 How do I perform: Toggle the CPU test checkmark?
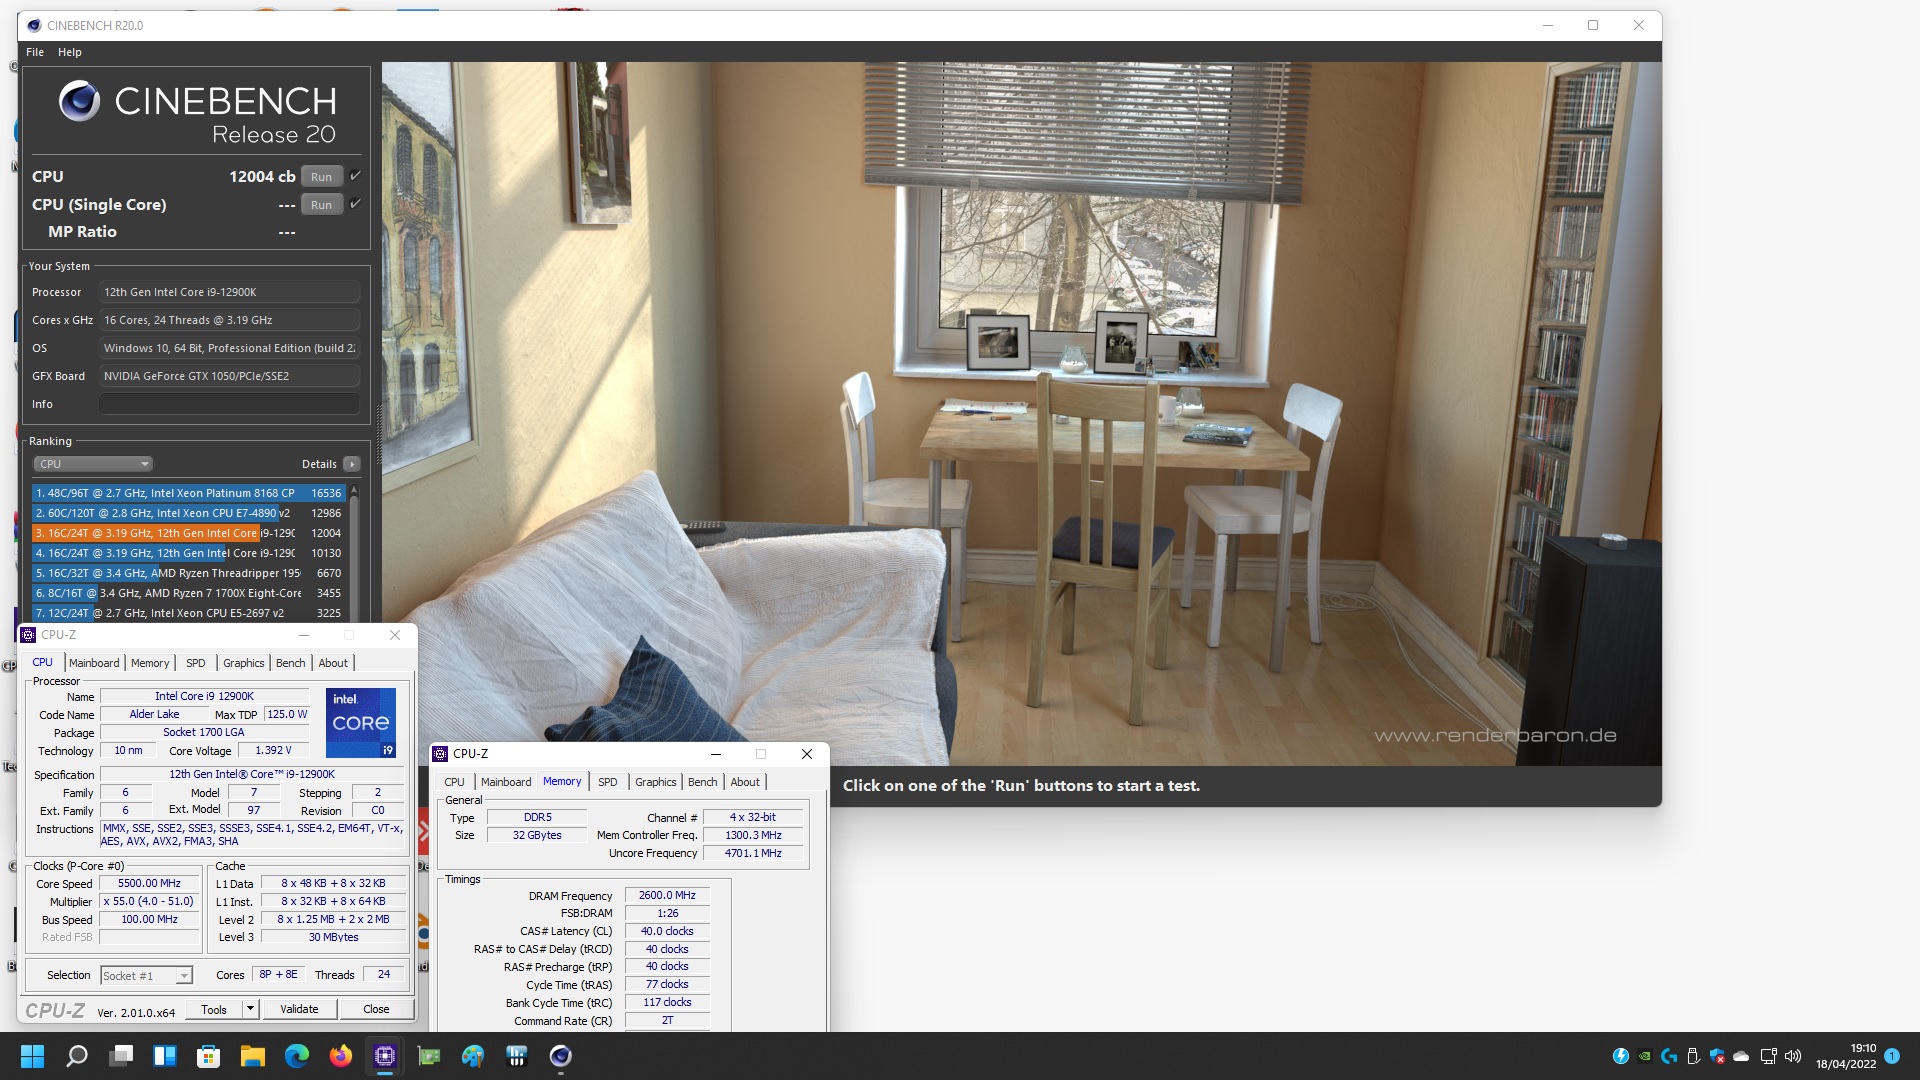355,176
